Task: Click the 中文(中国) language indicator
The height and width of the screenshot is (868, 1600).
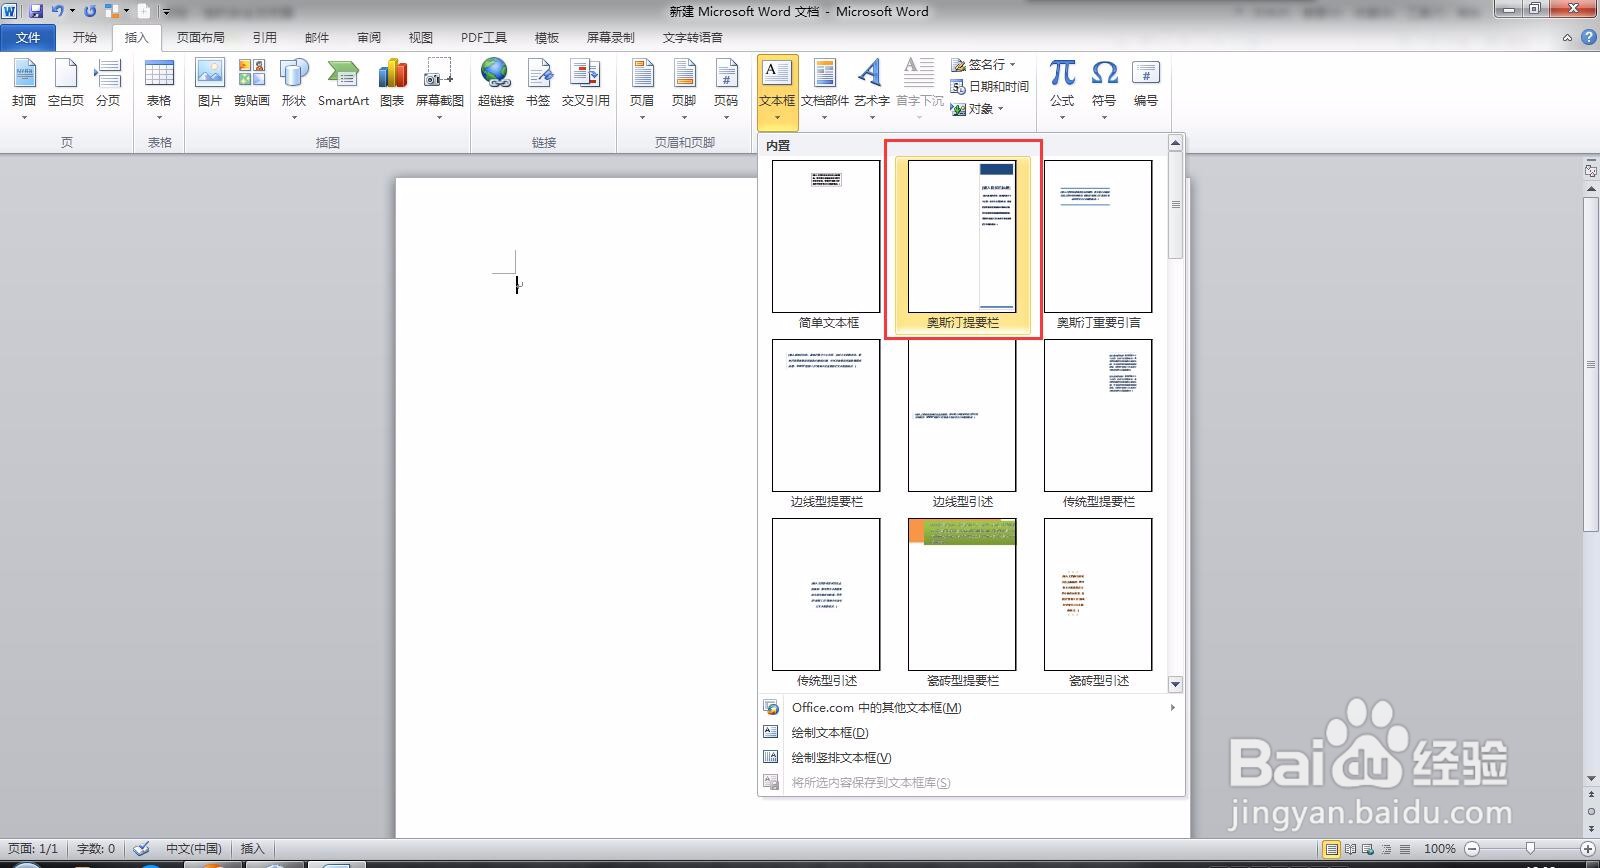Action: (193, 848)
